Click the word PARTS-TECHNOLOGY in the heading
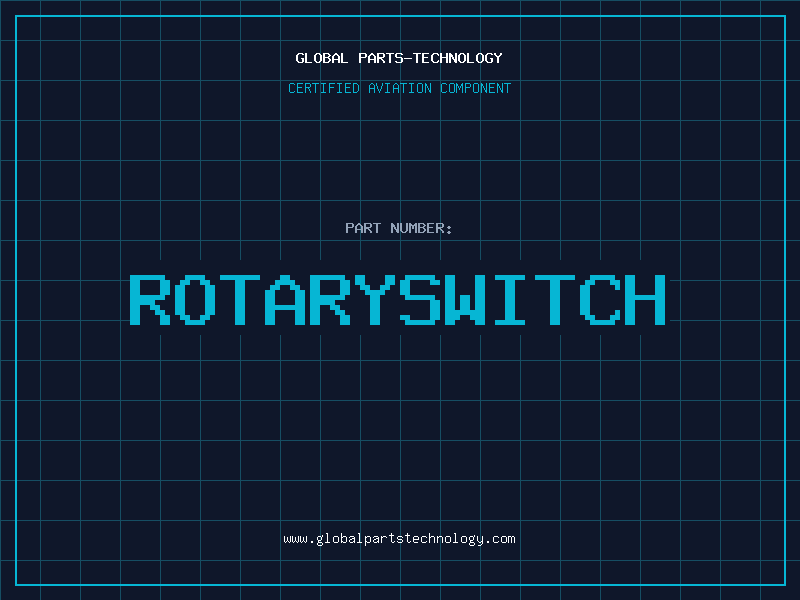 (x=430, y=58)
